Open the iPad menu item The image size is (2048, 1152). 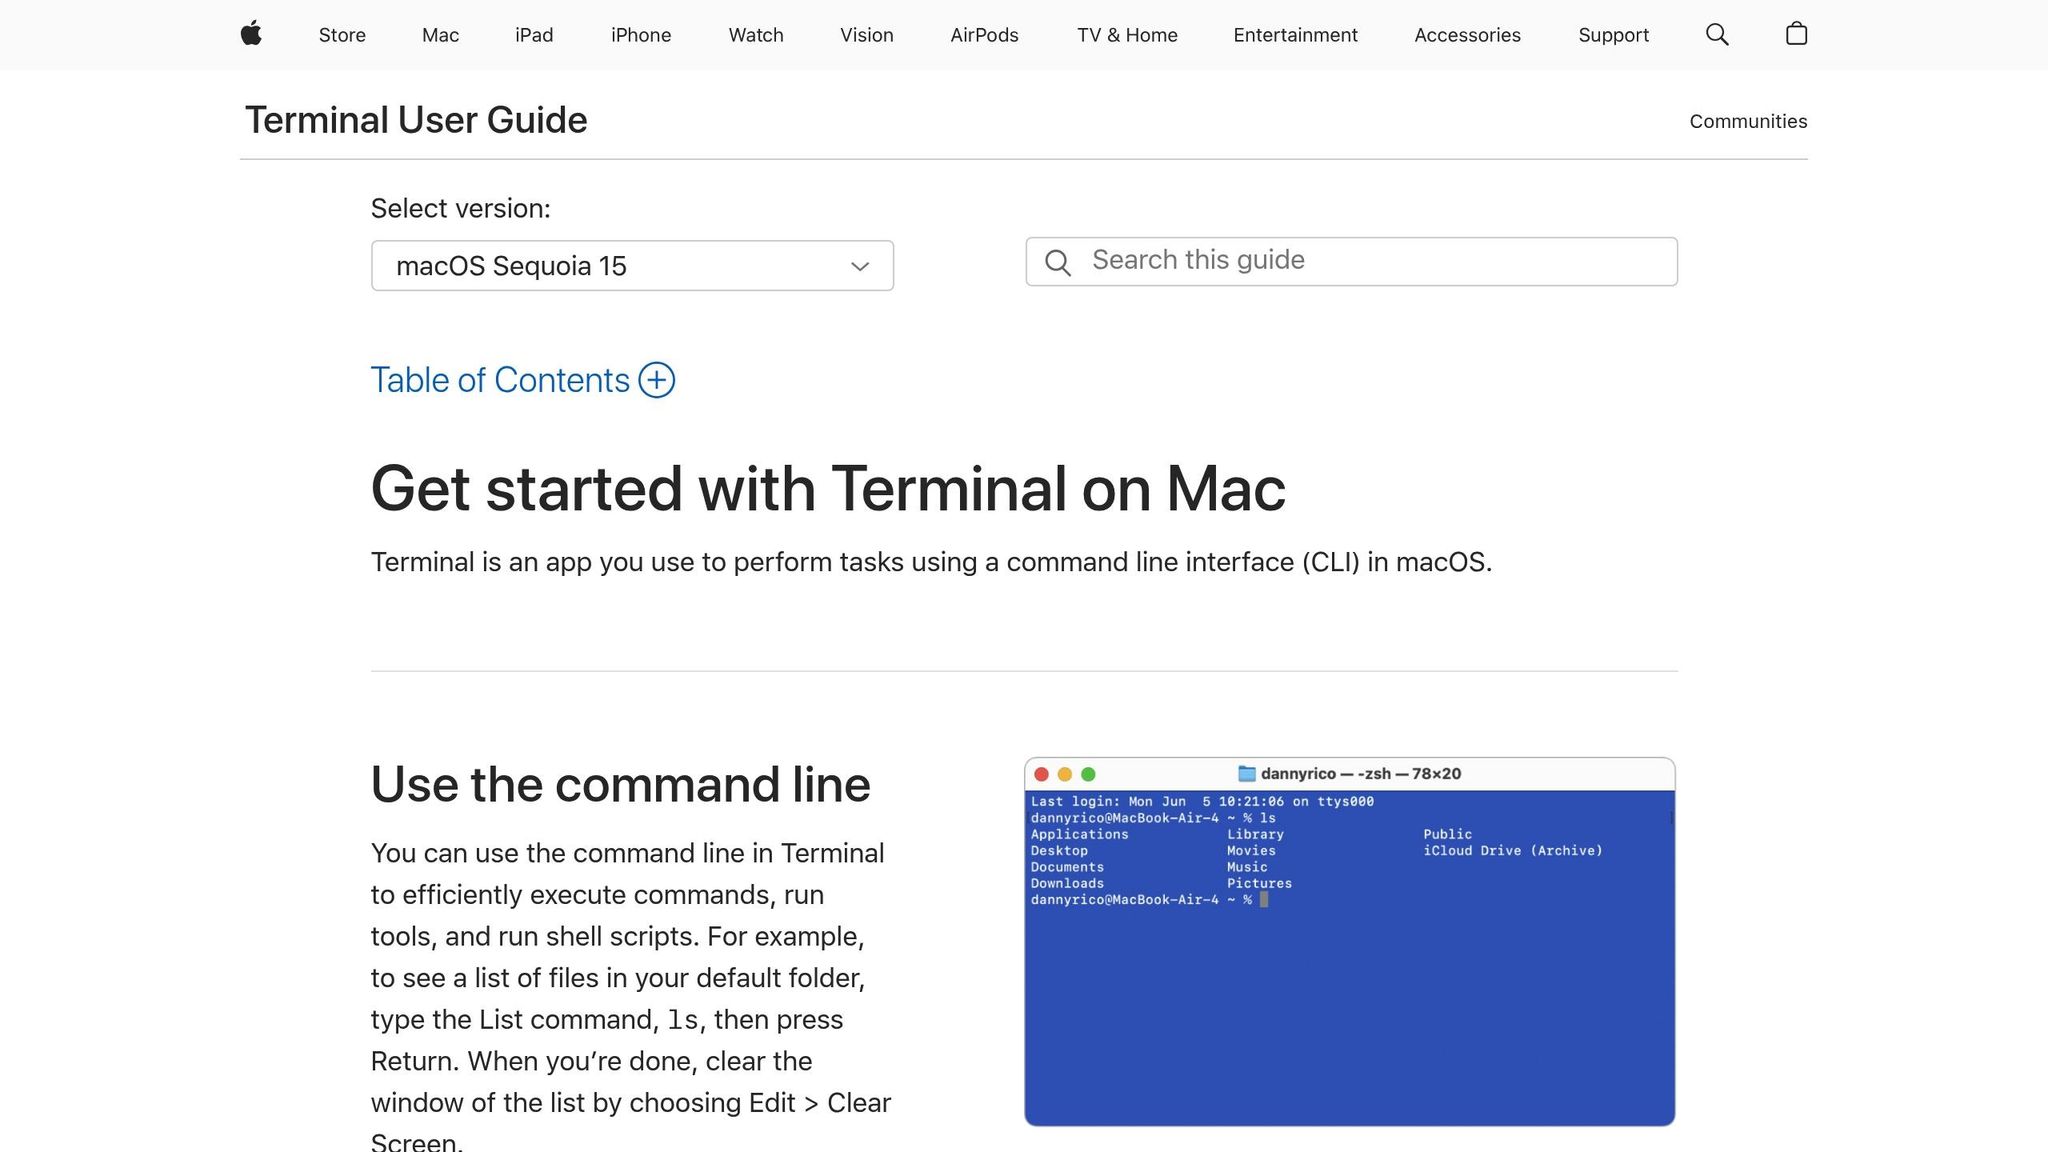click(534, 35)
